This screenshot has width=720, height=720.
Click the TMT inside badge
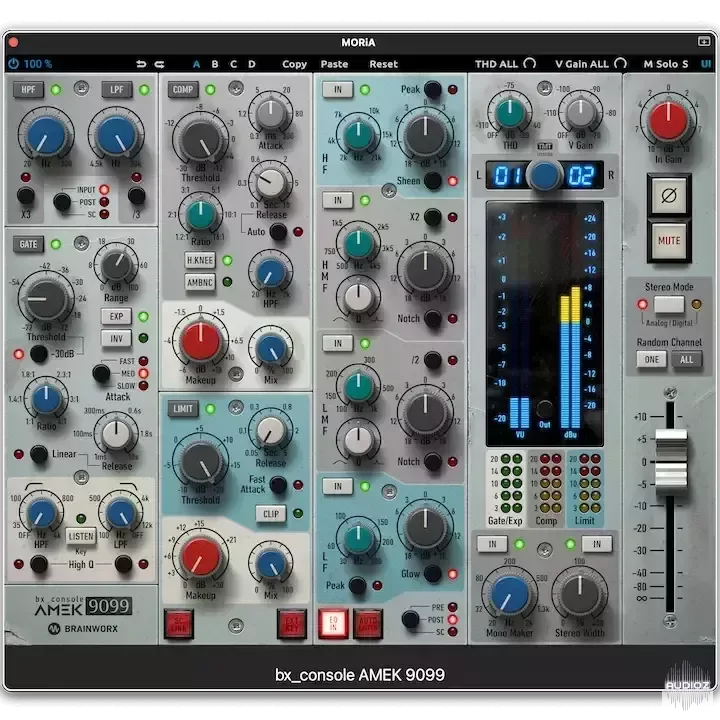point(545,147)
